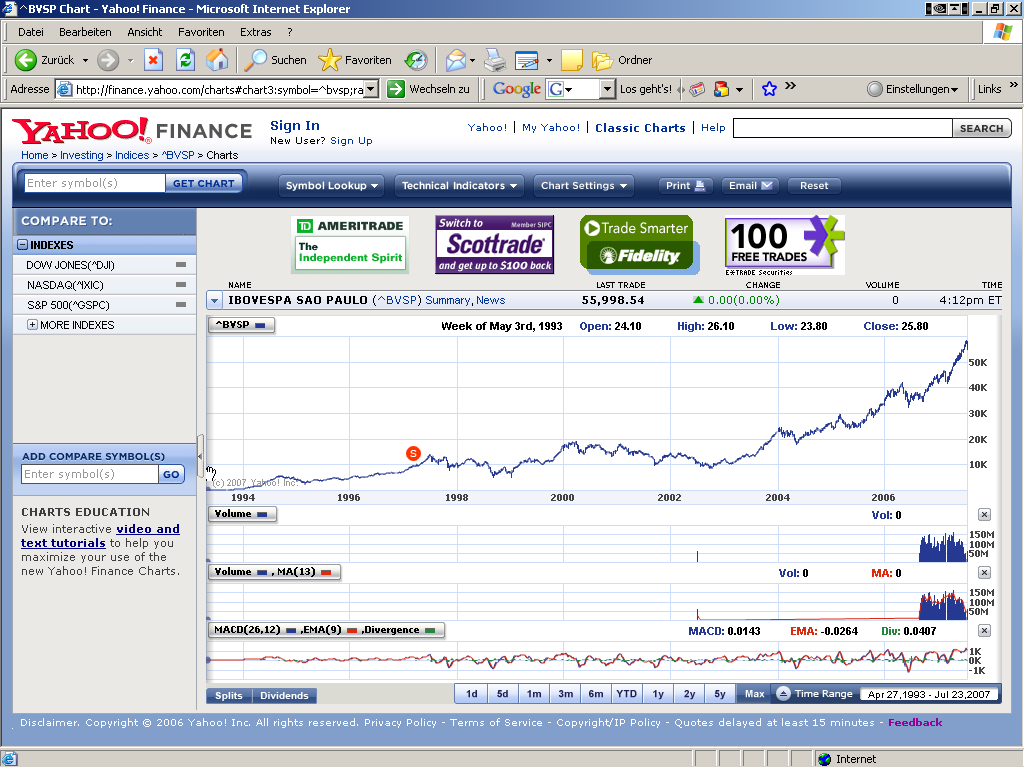The height and width of the screenshot is (768, 1024).
Task: Select the 3m time range
Action: coord(566,694)
